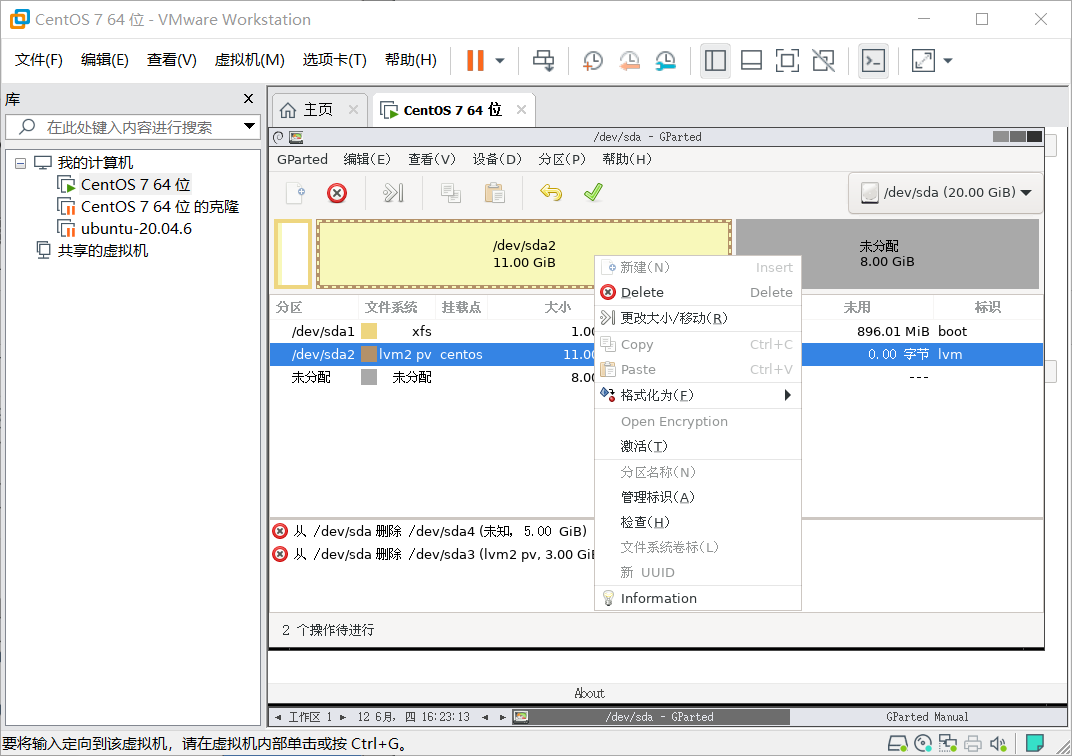Click the stretch guest display icon
The width and height of the screenshot is (1072, 756).
click(924, 61)
